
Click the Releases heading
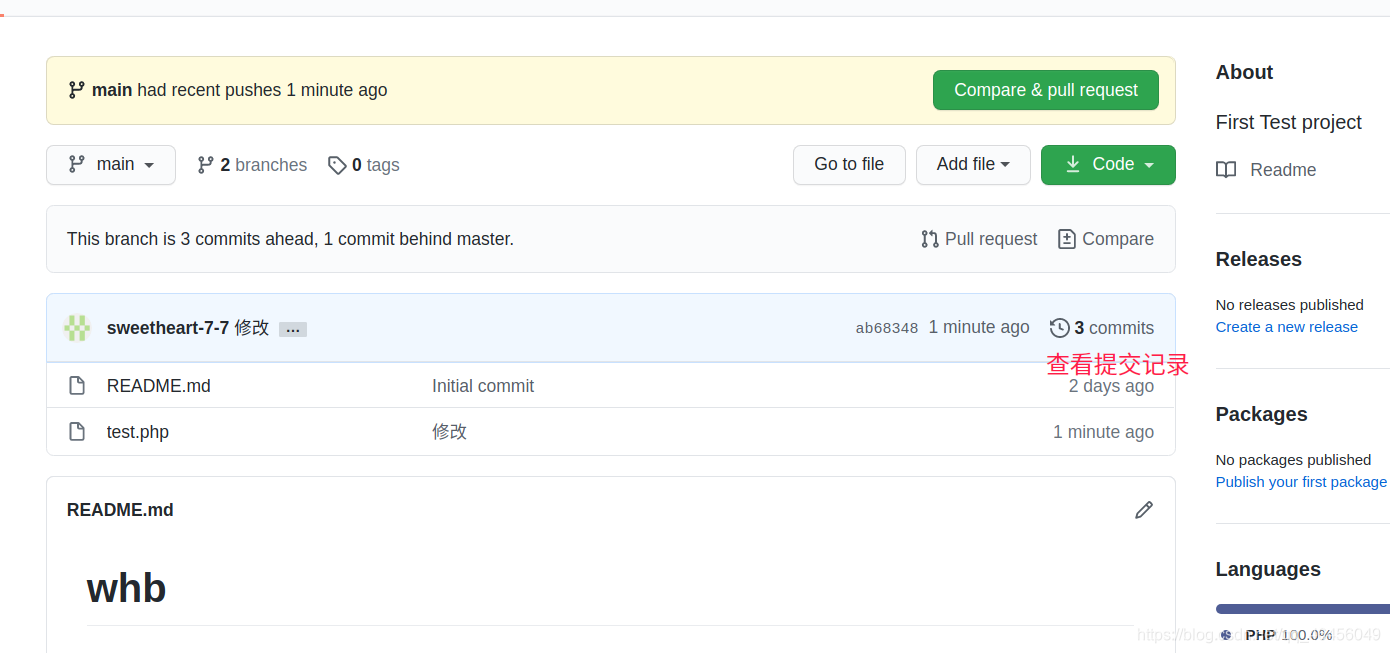point(1259,259)
